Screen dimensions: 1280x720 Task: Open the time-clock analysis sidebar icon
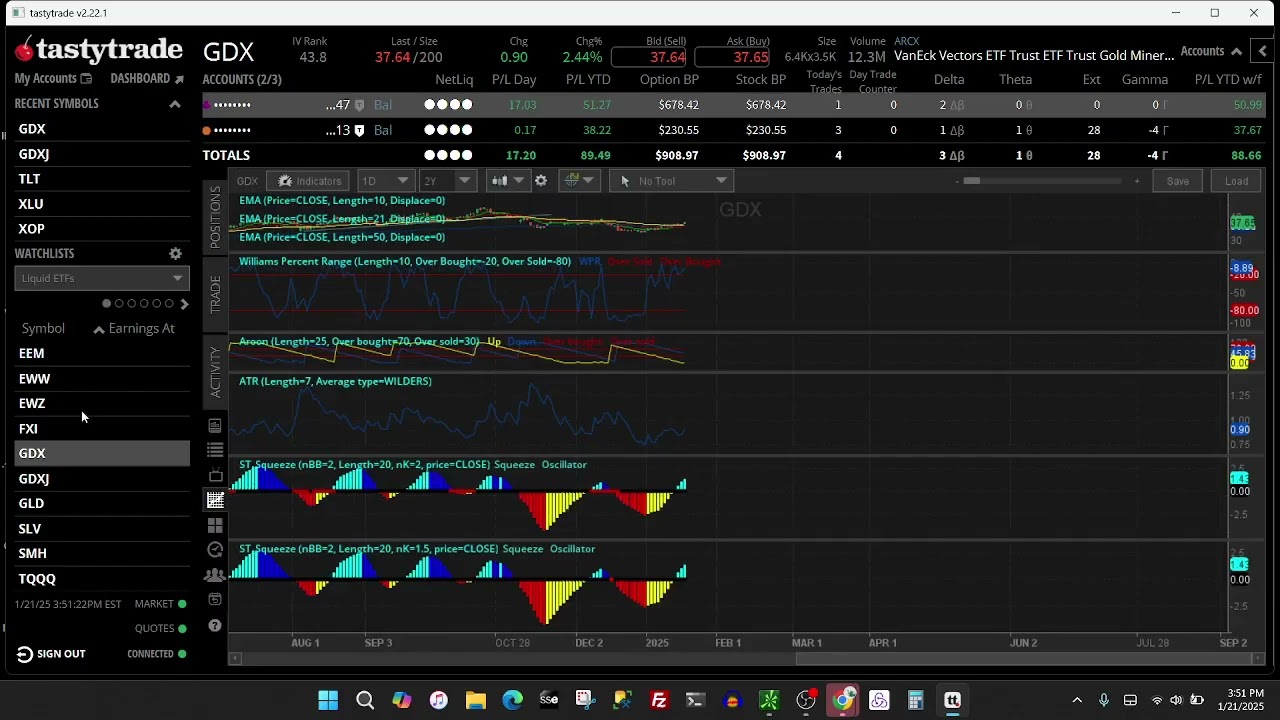point(215,550)
